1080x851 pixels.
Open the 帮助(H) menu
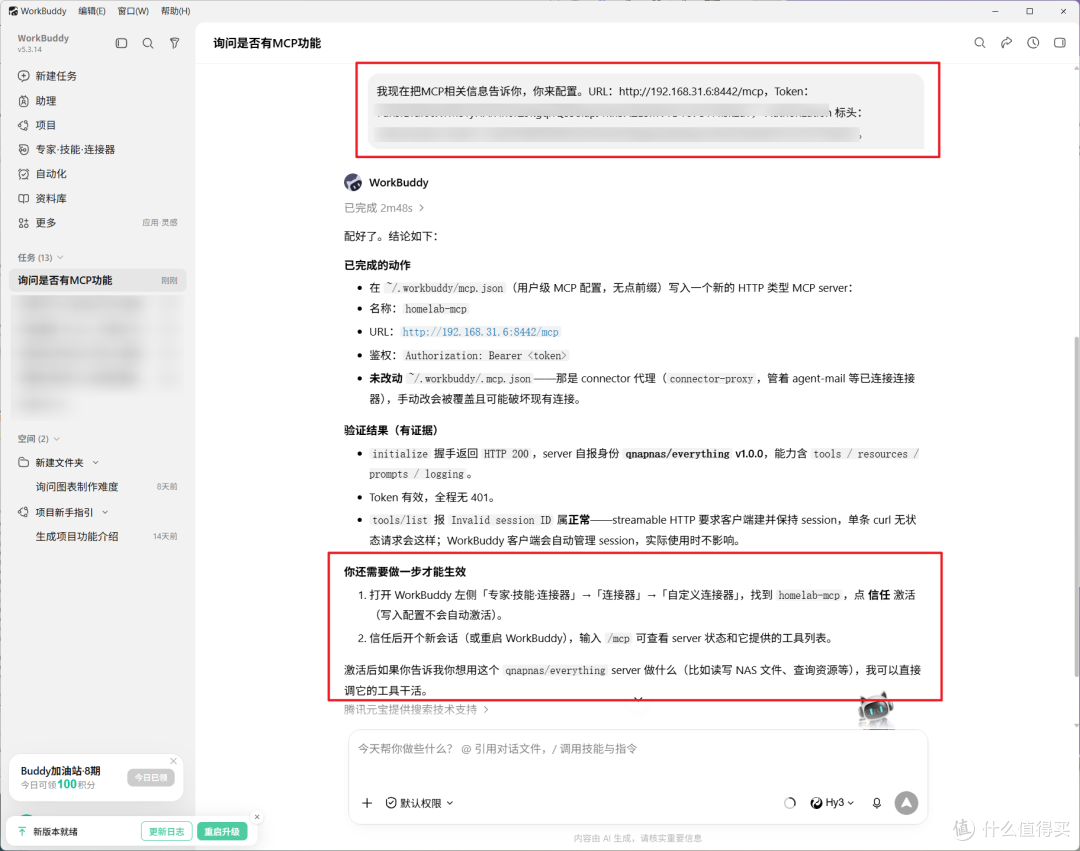(176, 11)
